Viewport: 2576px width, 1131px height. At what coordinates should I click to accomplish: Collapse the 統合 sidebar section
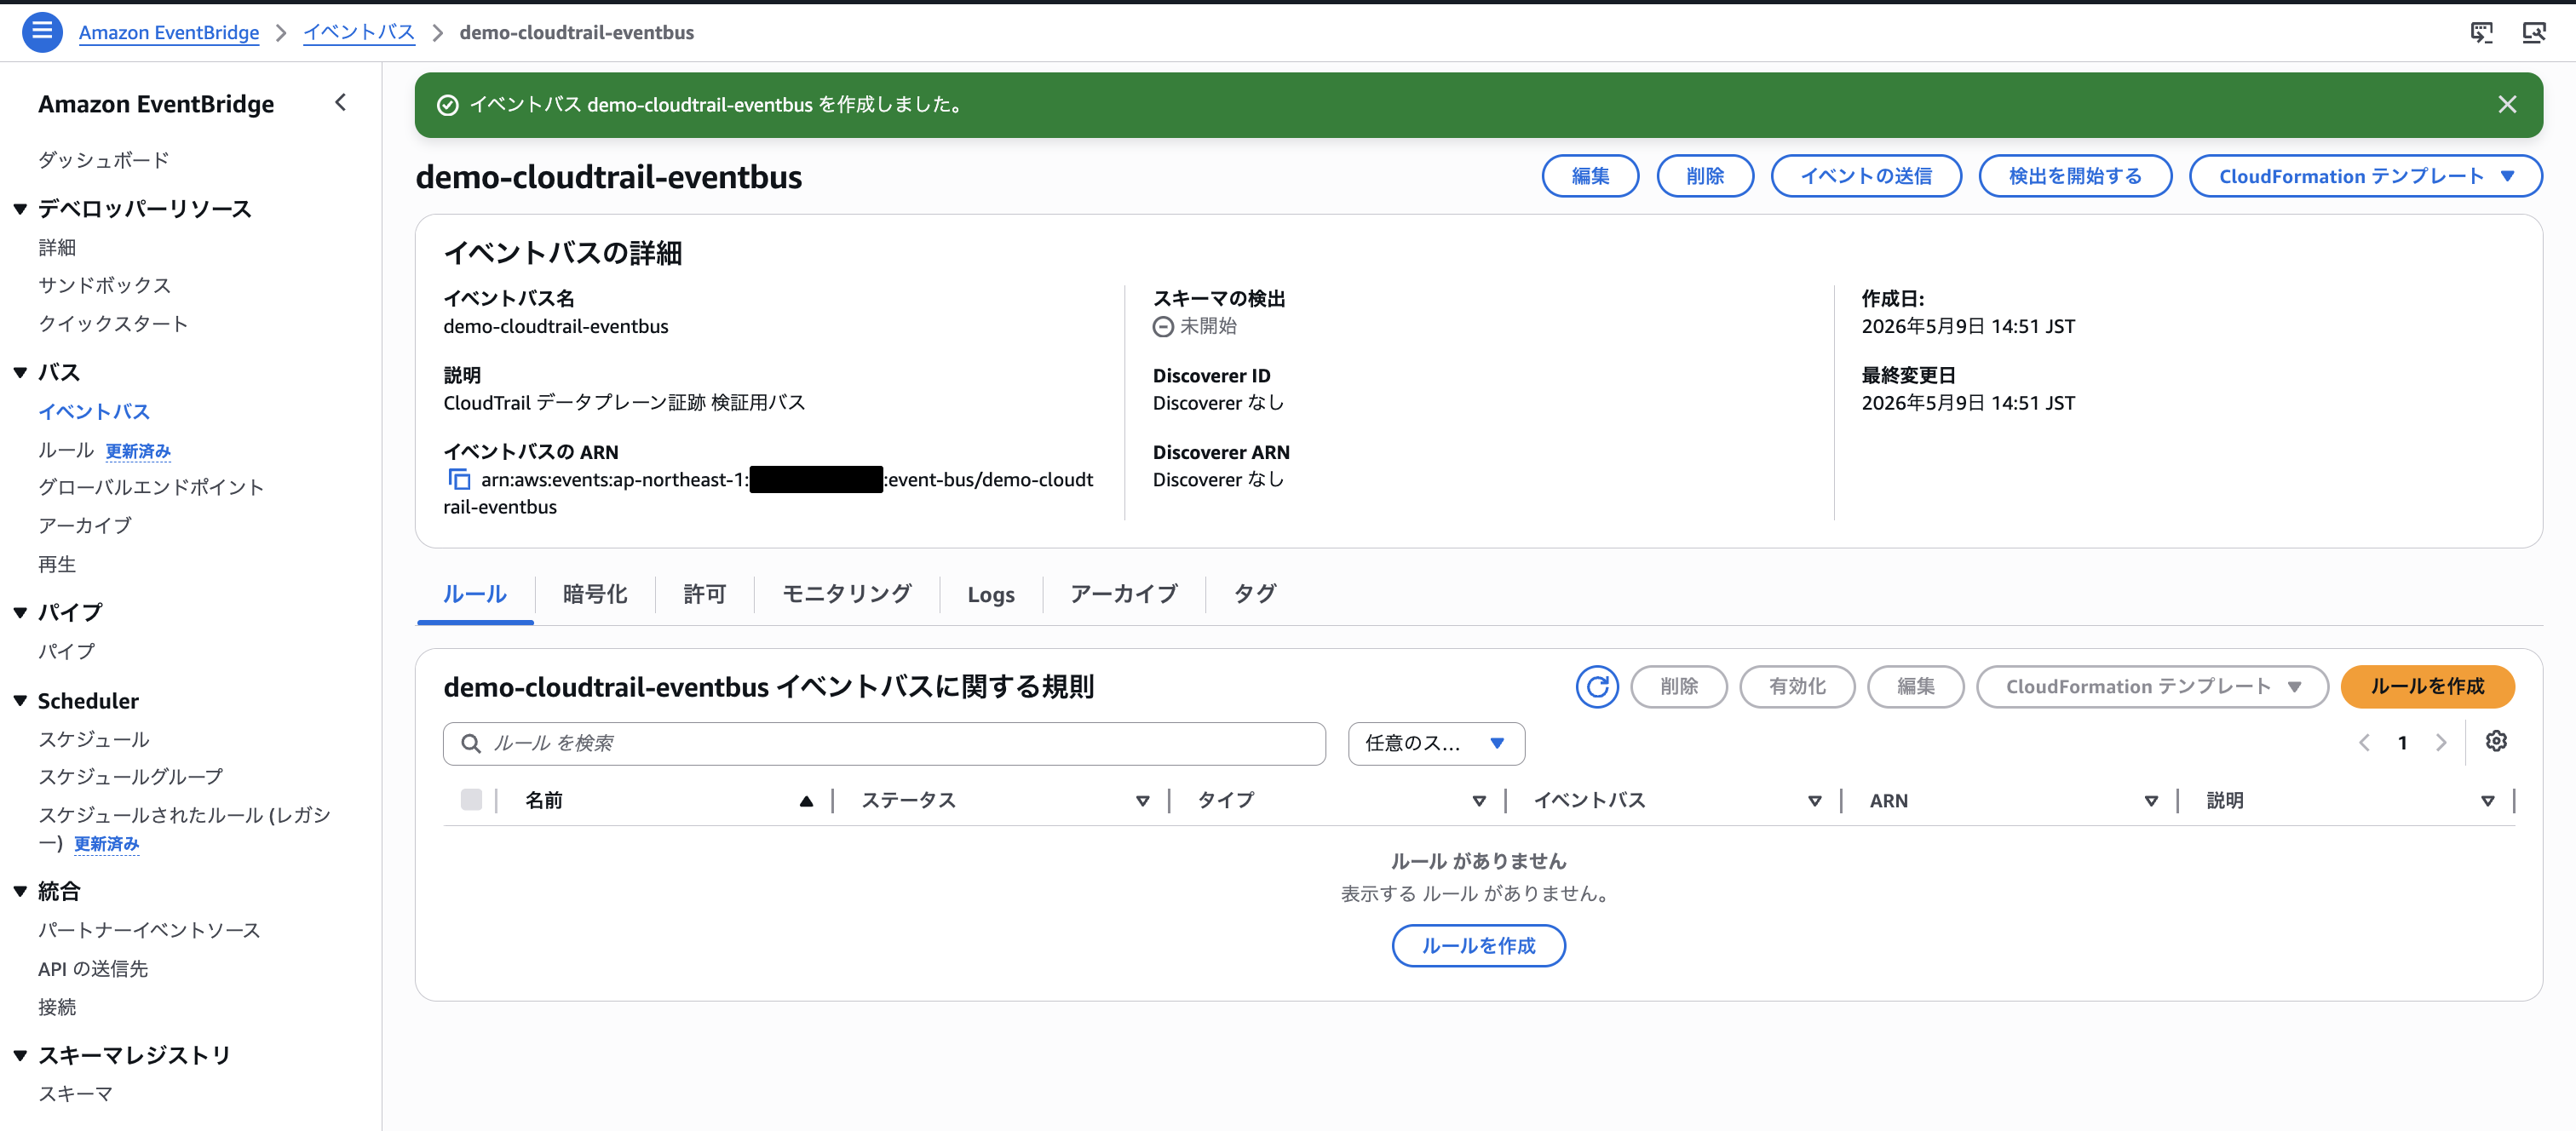[x=20, y=891]
